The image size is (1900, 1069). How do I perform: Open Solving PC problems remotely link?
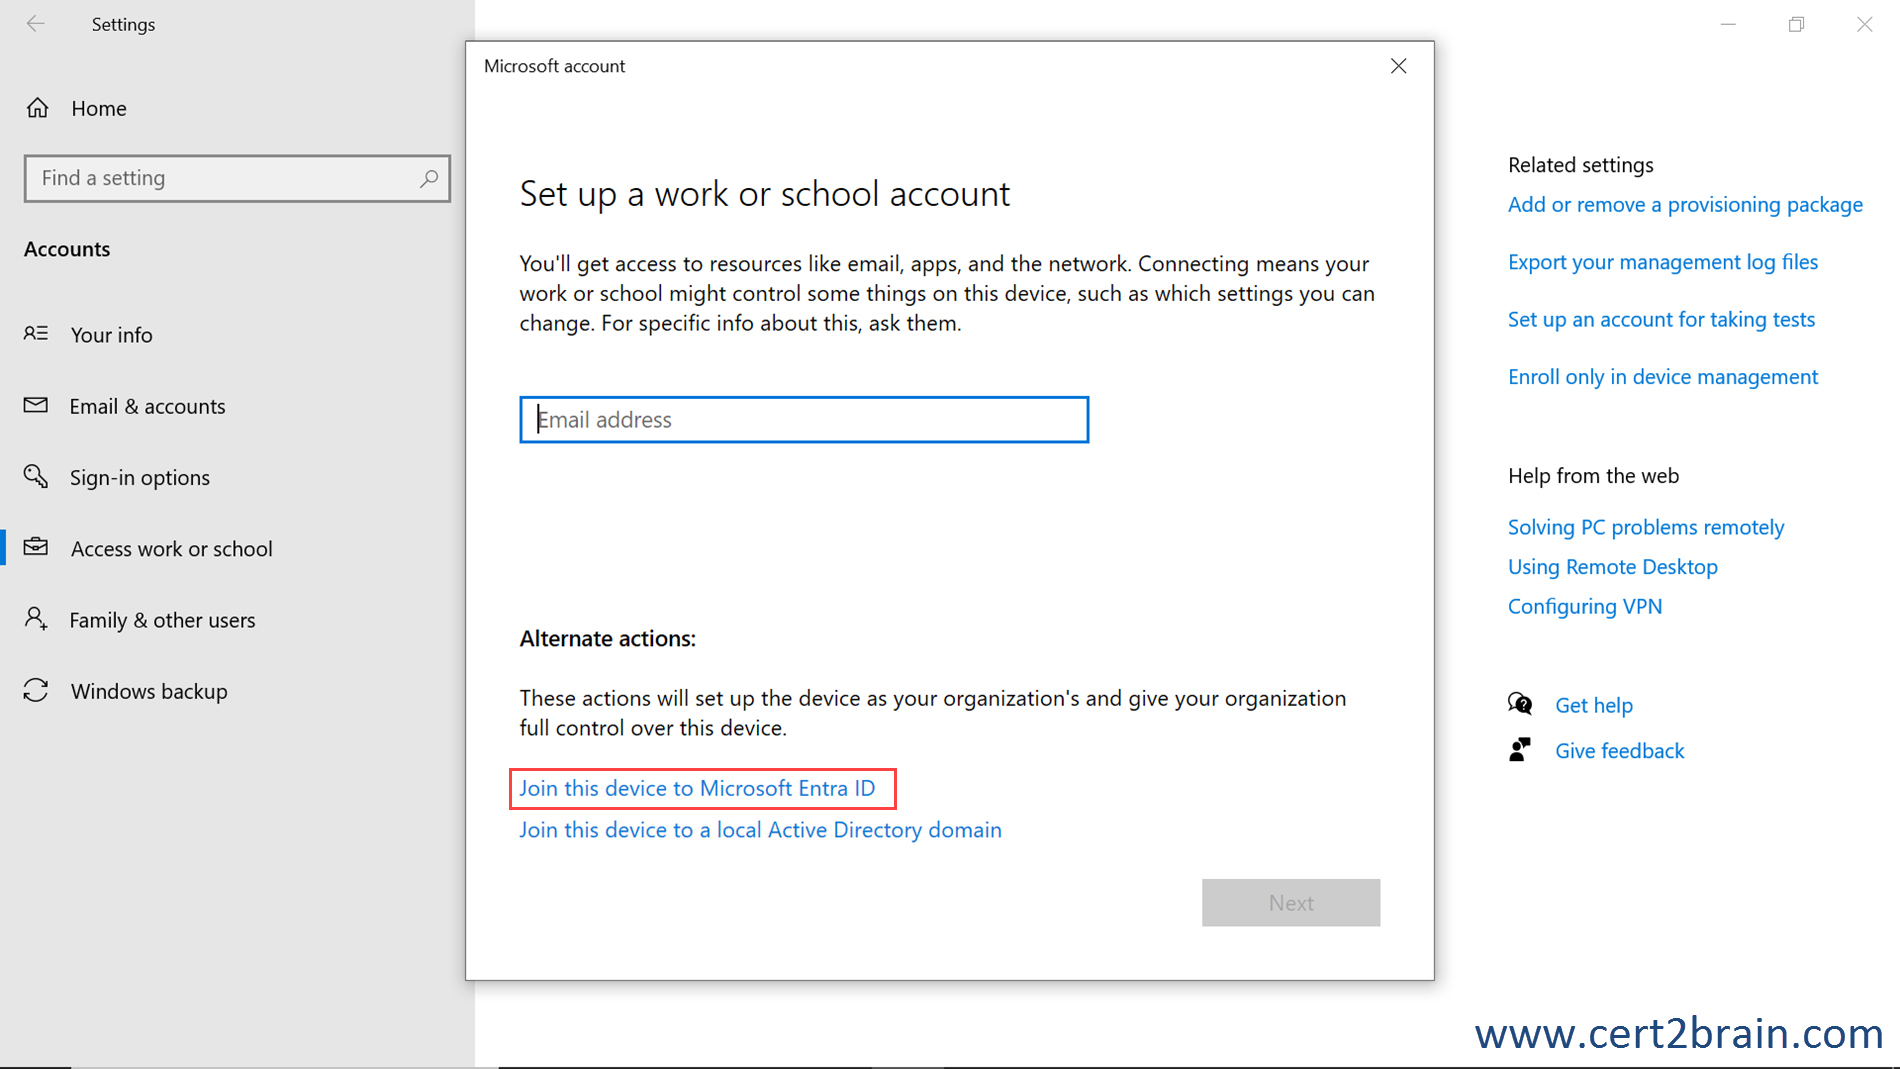[x=1646, y=527]
